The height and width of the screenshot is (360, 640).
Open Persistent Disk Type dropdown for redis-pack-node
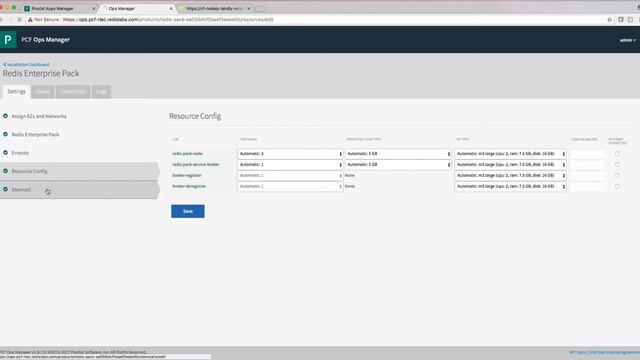pyautogui.click(x=398, y=154)
